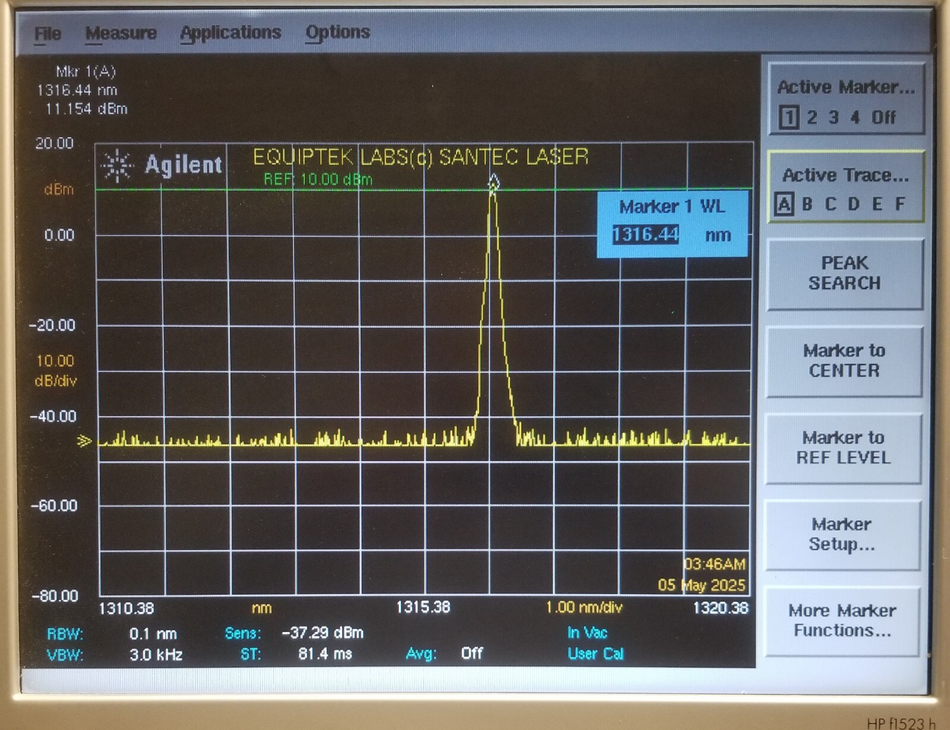Click the RBW value 0.1 nm
This screenshot has width=950, height=730.
coord(153,634)
